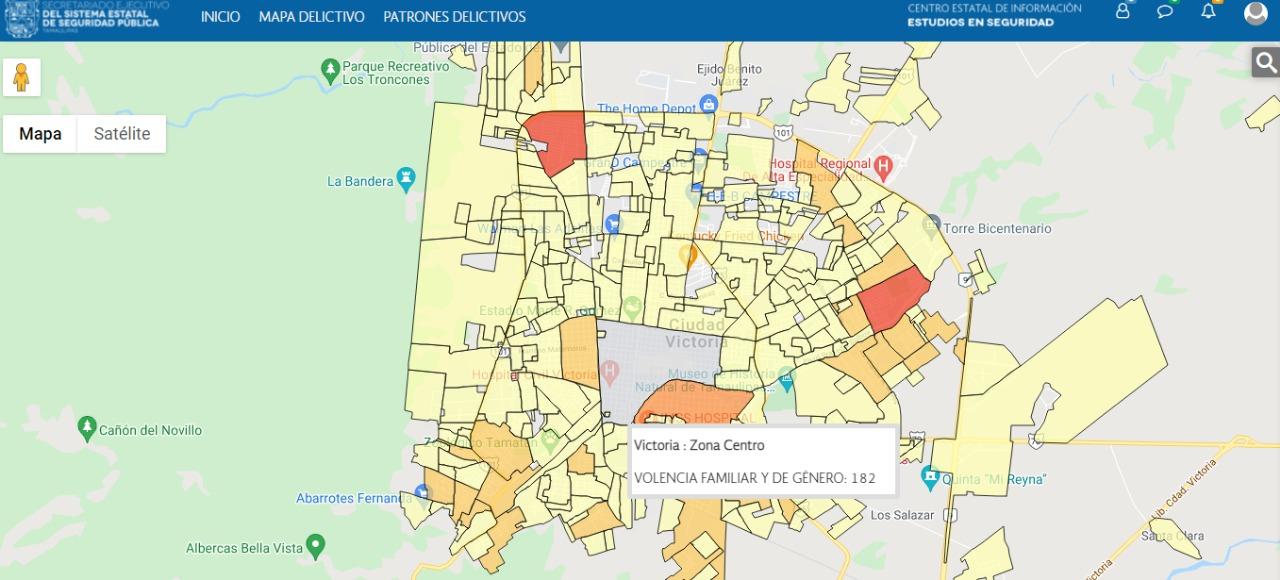
Task: Click the Parque Recreativo Los Troncones marker
Action: (330, 70)
